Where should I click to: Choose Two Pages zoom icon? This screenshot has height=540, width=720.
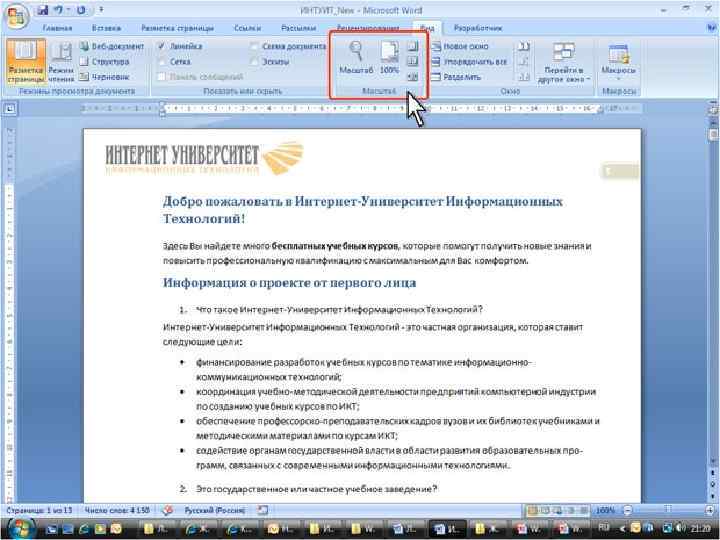(413, 62)
